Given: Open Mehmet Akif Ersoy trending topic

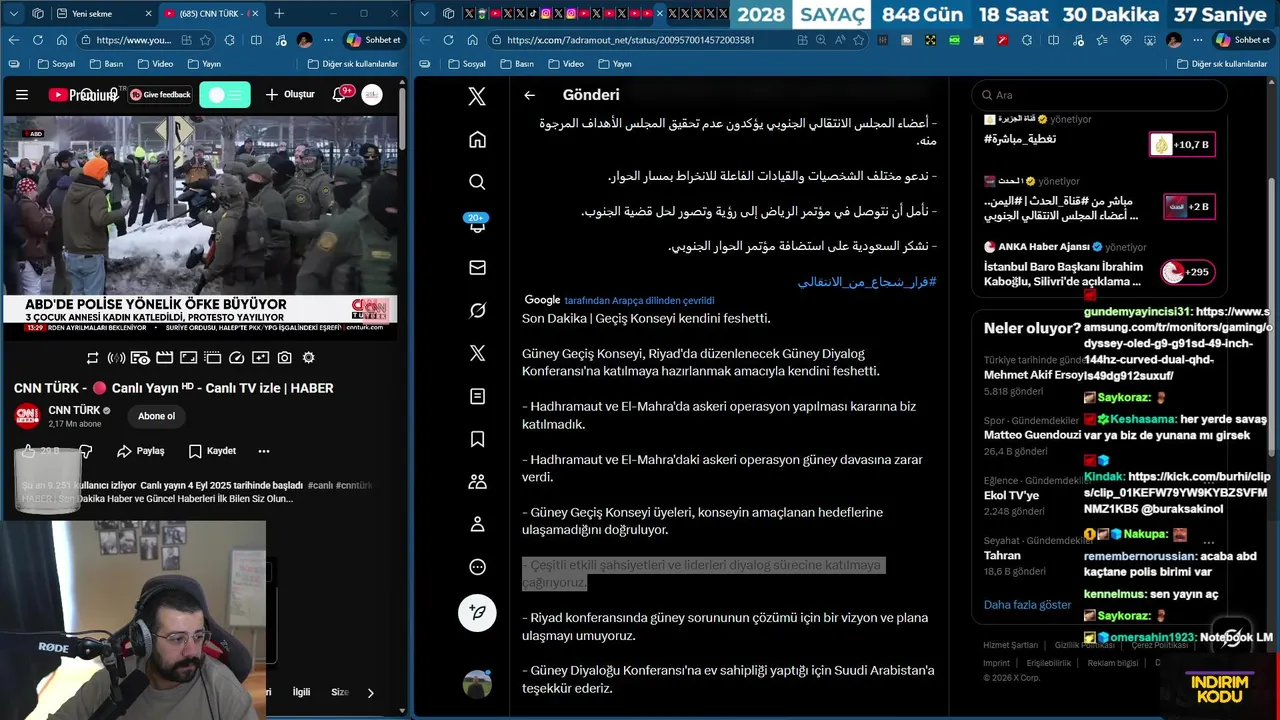Looking at the screenshot, I should coord(1034,376).
